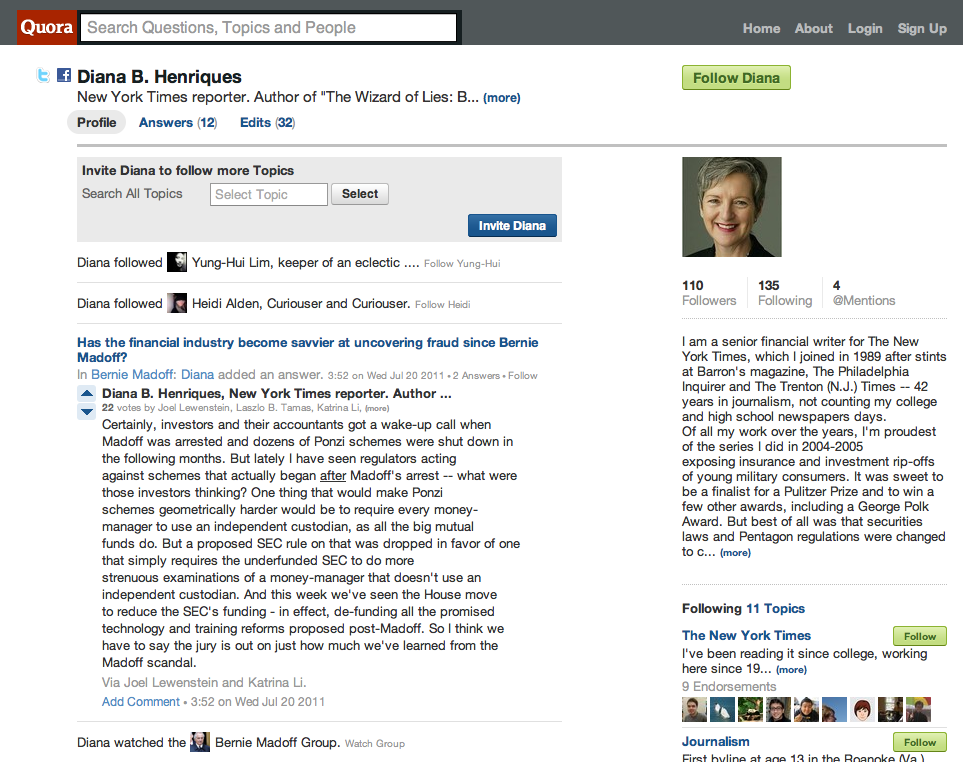Click the Select Topic input field
Screen dimensions: 963x762
point(268,194)
